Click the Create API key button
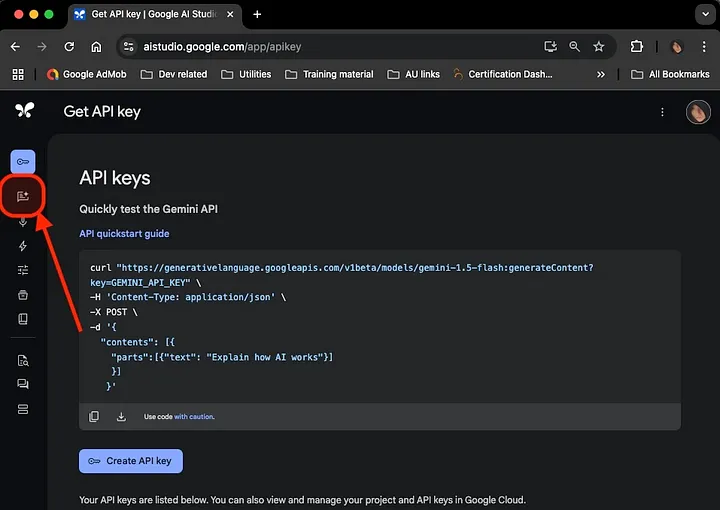 click(x=131, y=461)
